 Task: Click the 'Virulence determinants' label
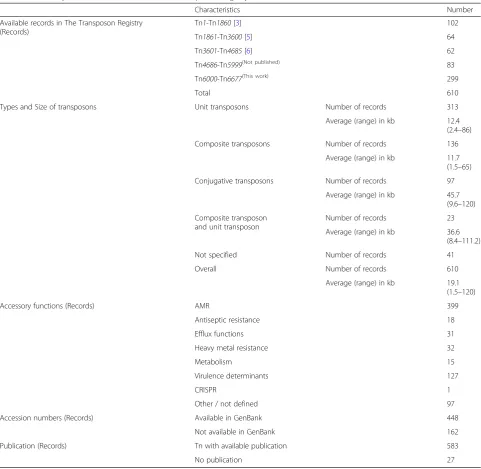coord(231,376)
